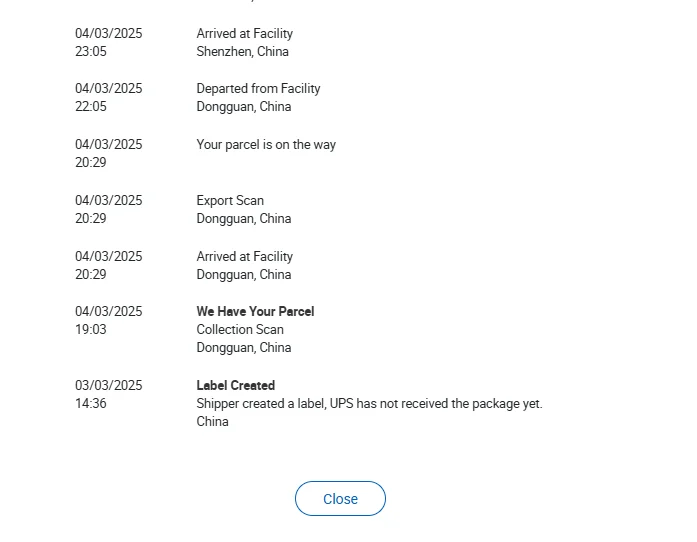Click the 03/03/2025 date entry
This screenshot has height=542, width=697.
(x=108, y=385)
